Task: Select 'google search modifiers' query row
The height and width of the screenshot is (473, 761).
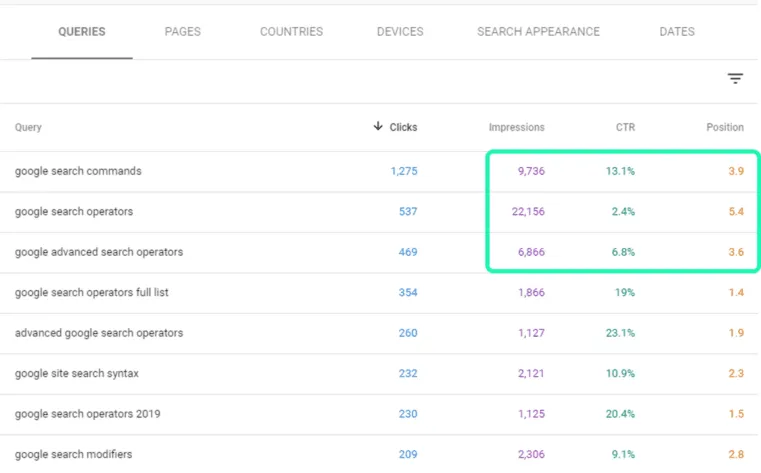Action: [379, 455]
